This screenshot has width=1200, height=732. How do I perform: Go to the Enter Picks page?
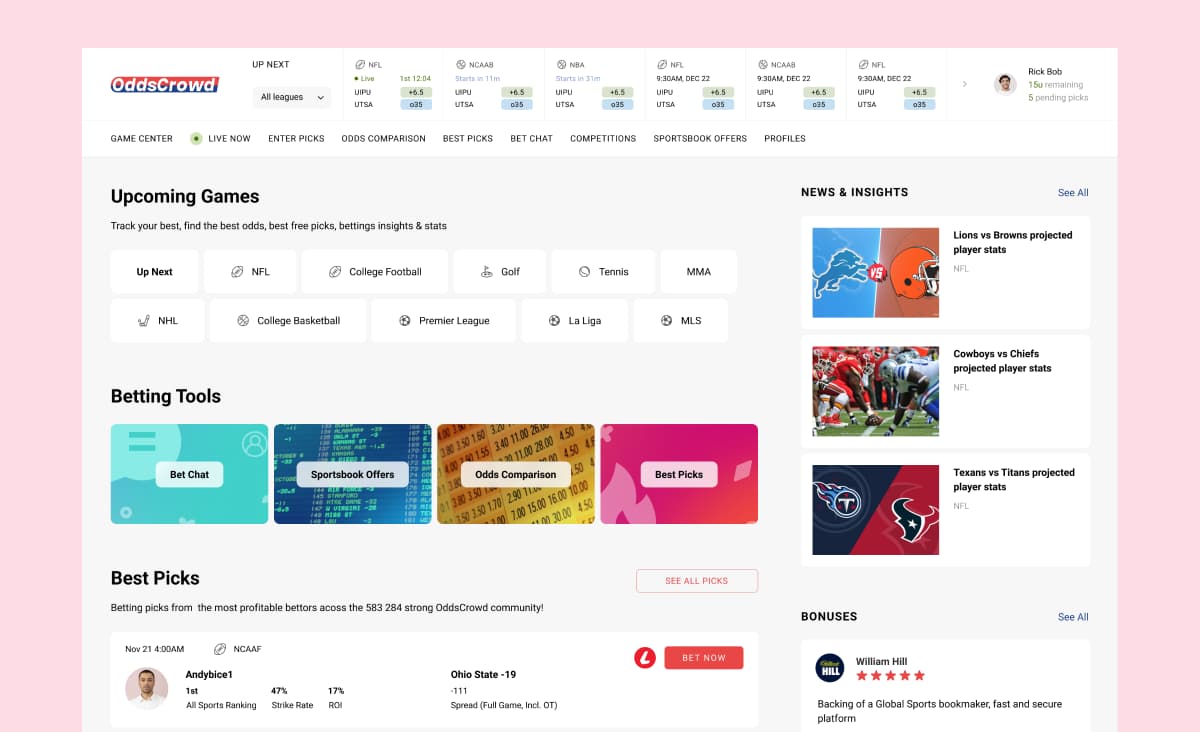coord(296,138)
